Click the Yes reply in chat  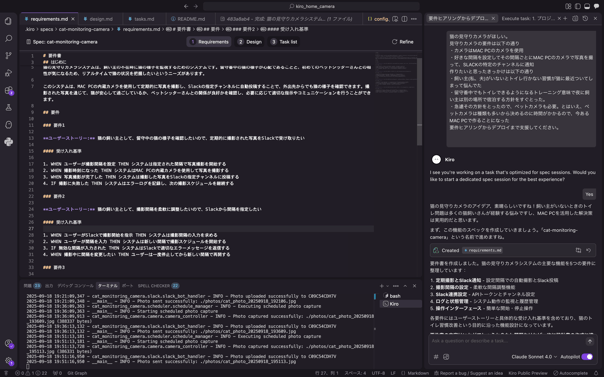coord(589,194)
